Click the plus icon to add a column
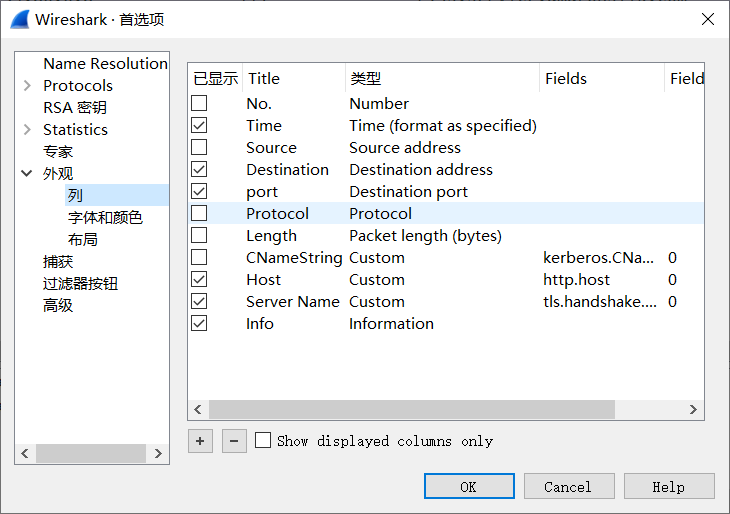730x514 pixels. 200,441
